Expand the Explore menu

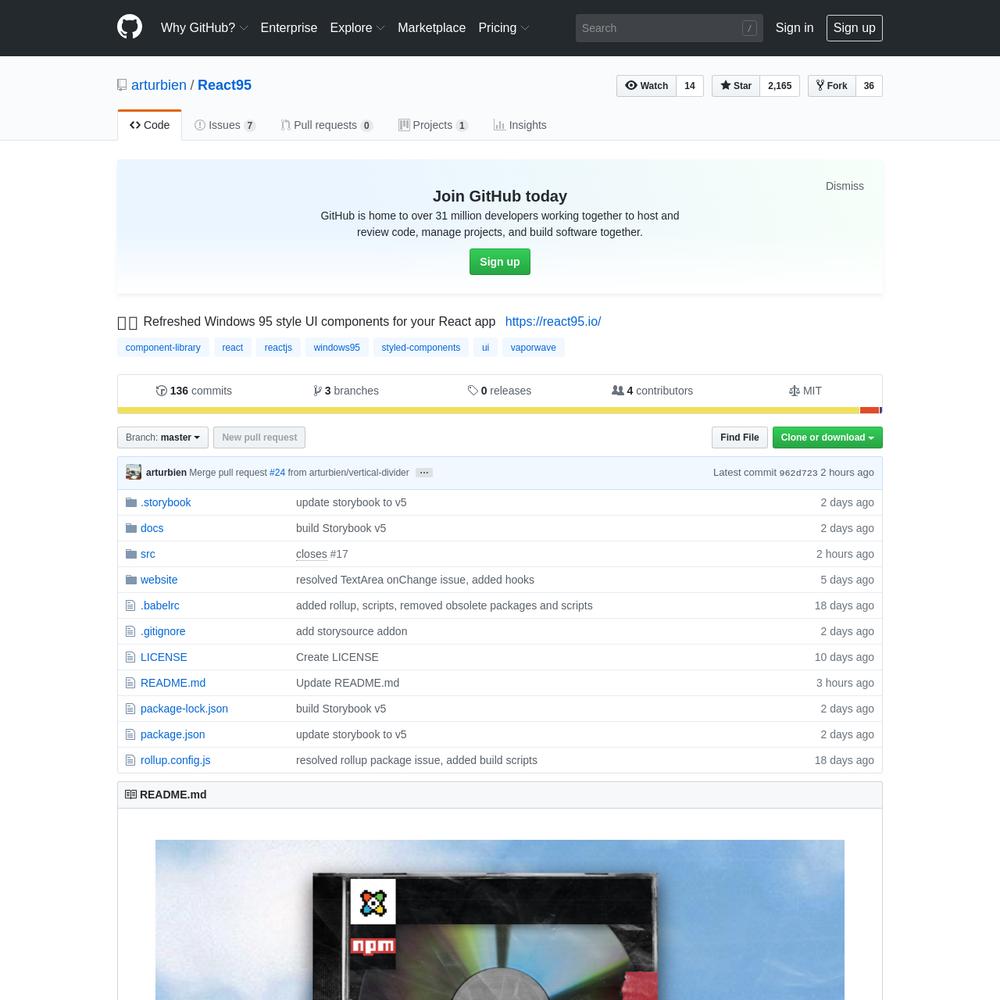[x=357, y=27]
